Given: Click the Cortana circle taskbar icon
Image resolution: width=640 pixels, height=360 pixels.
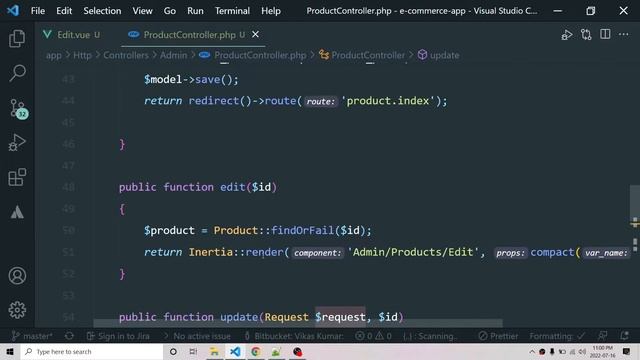Looking at the screenshot, I should tap(173, 351).
